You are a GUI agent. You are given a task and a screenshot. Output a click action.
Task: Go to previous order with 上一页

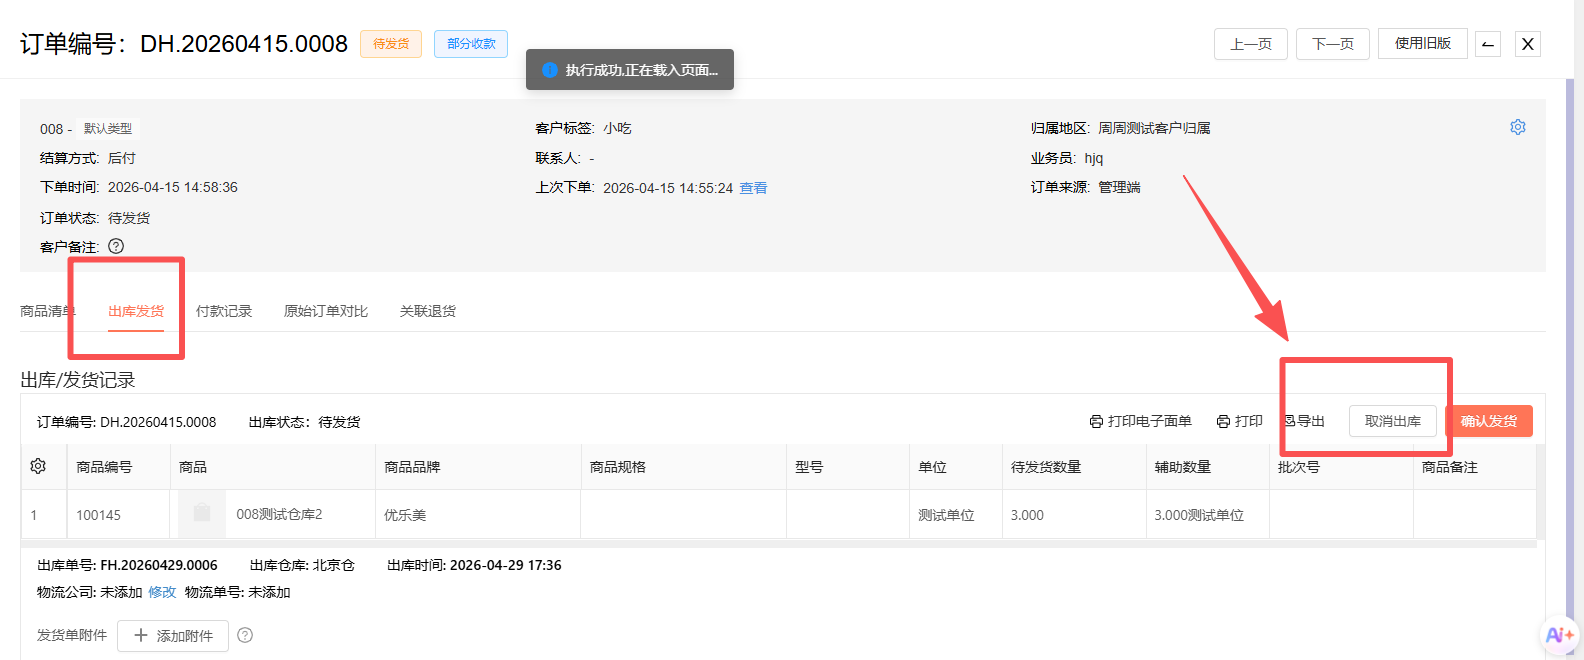click(x=1251, y=44)
